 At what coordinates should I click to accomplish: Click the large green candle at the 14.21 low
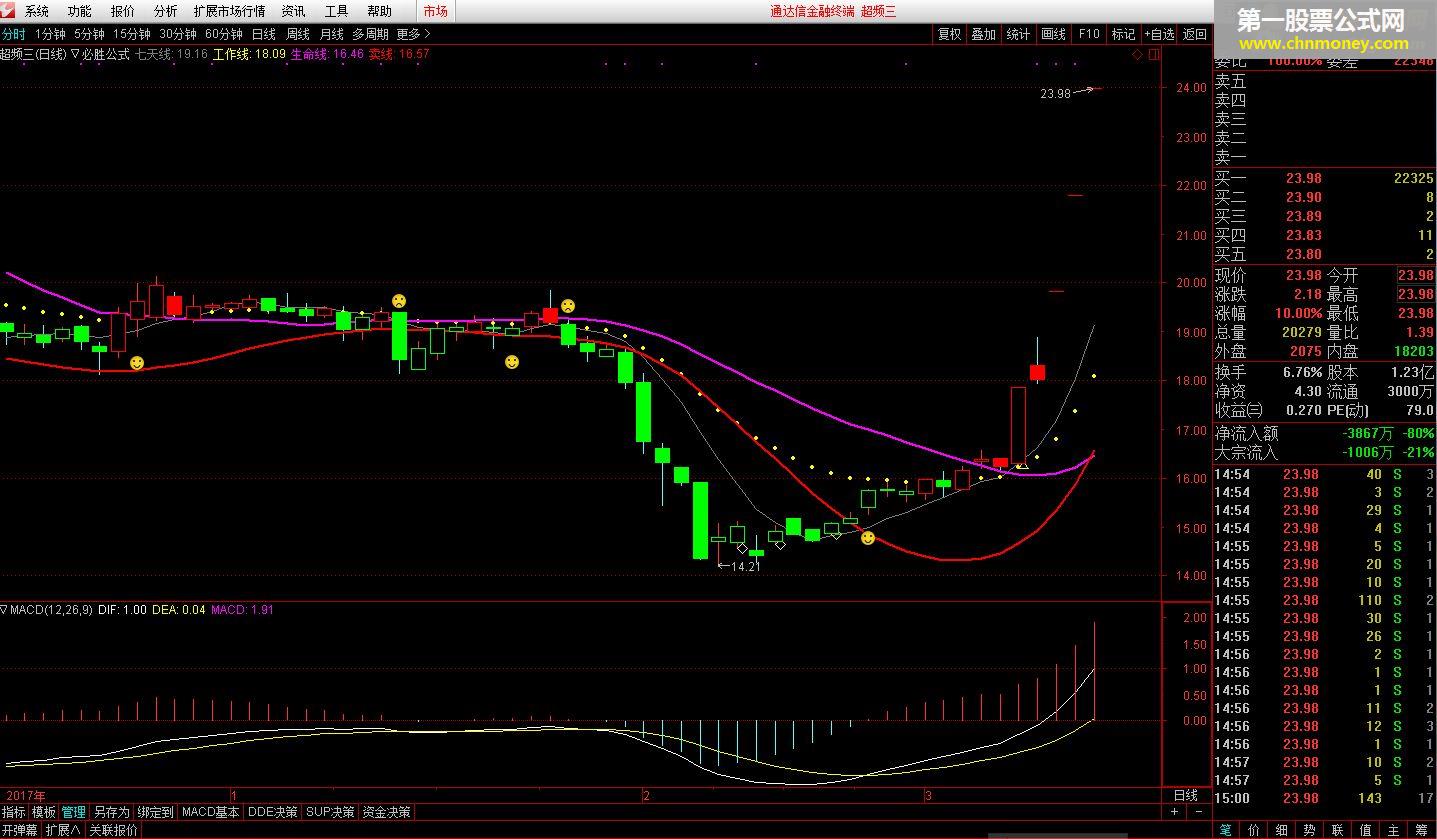click(700, 520)
